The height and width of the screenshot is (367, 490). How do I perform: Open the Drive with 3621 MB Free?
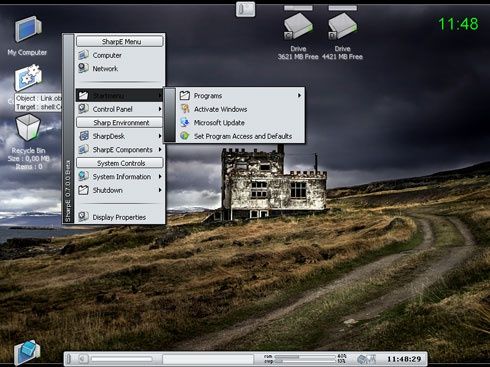coord(298,27)
